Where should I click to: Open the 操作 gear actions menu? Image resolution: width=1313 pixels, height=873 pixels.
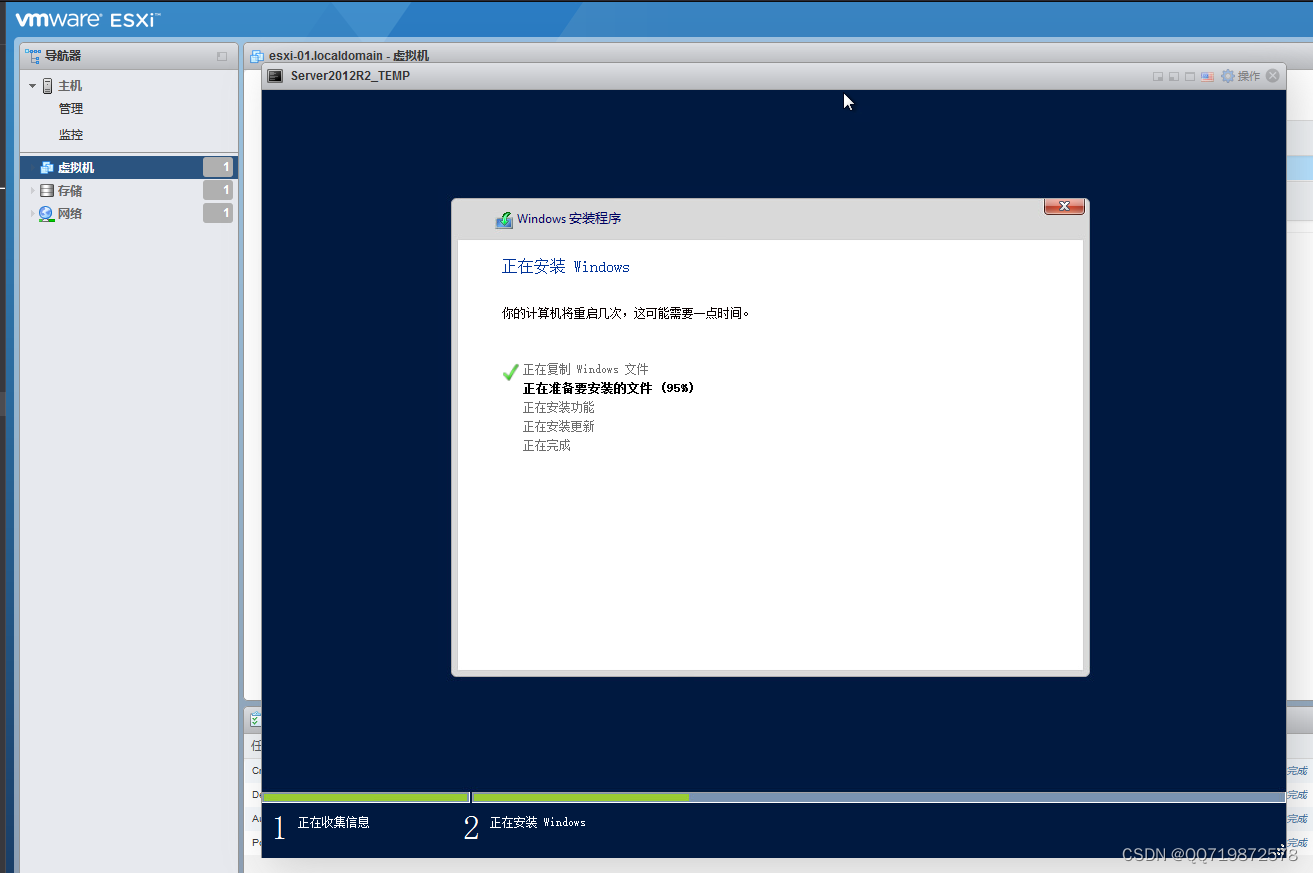click(1240, 76)
